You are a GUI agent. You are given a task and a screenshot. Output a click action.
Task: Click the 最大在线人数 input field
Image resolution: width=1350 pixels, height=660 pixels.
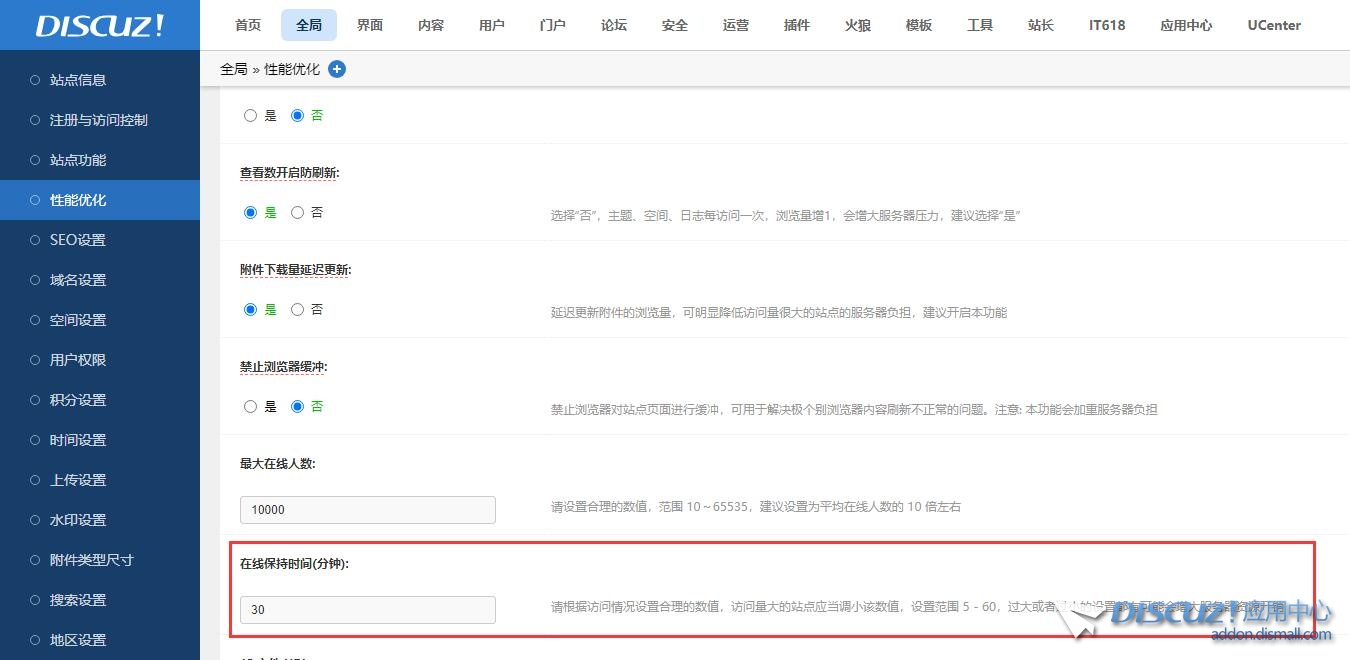367,510
